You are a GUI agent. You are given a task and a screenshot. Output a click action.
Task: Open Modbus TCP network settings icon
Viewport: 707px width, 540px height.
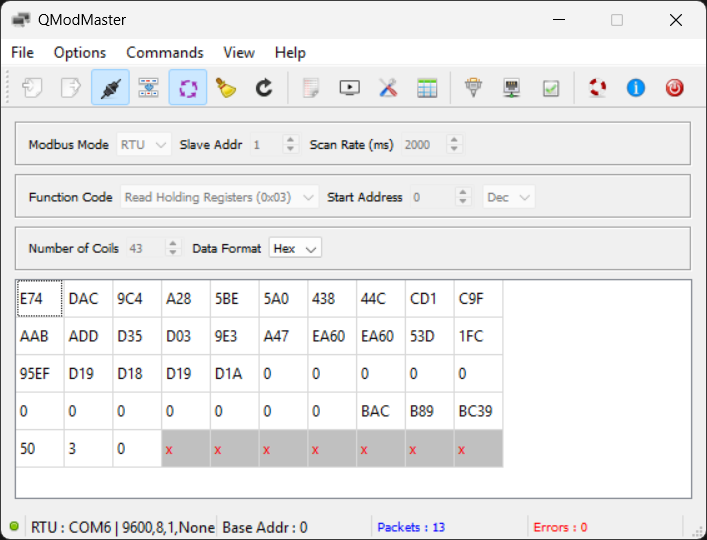[x=512, y=88]
